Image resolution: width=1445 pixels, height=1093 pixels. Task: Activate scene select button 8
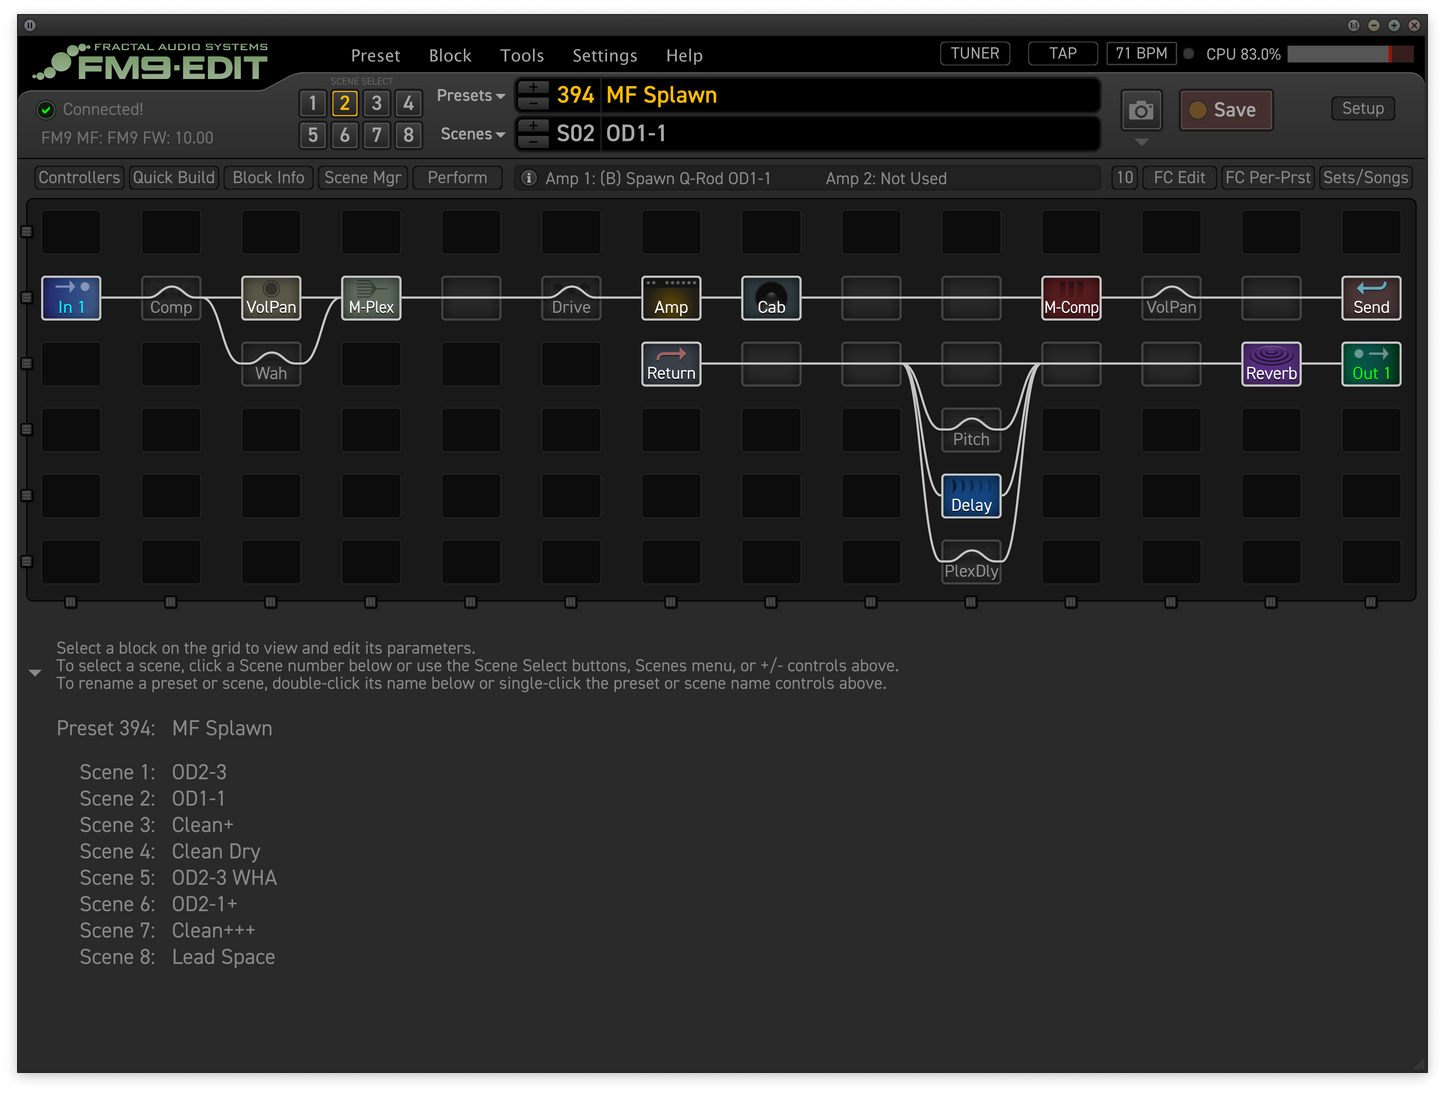click(408, 135)
